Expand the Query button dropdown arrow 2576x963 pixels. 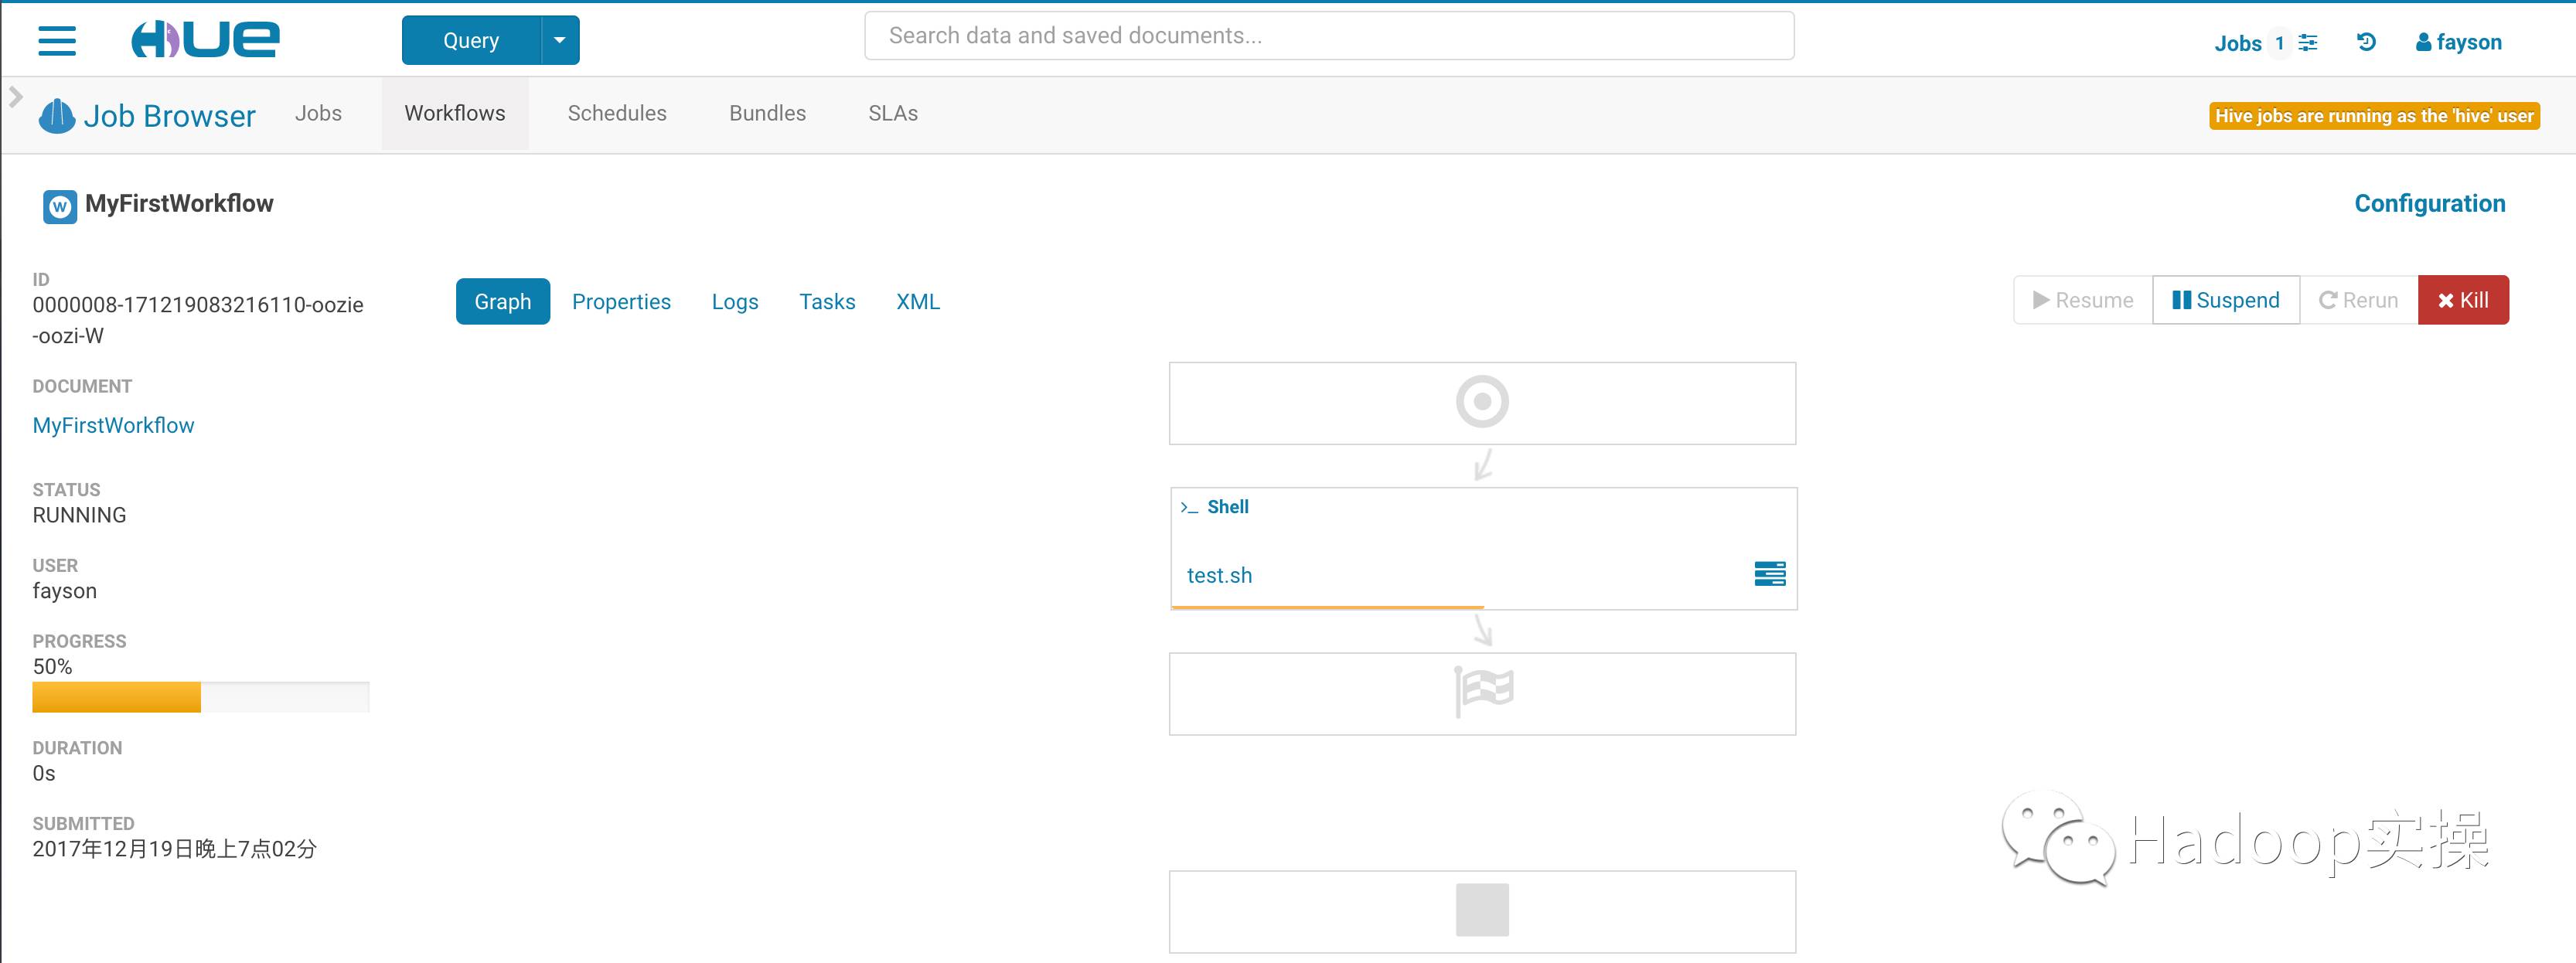click(560, 41)
